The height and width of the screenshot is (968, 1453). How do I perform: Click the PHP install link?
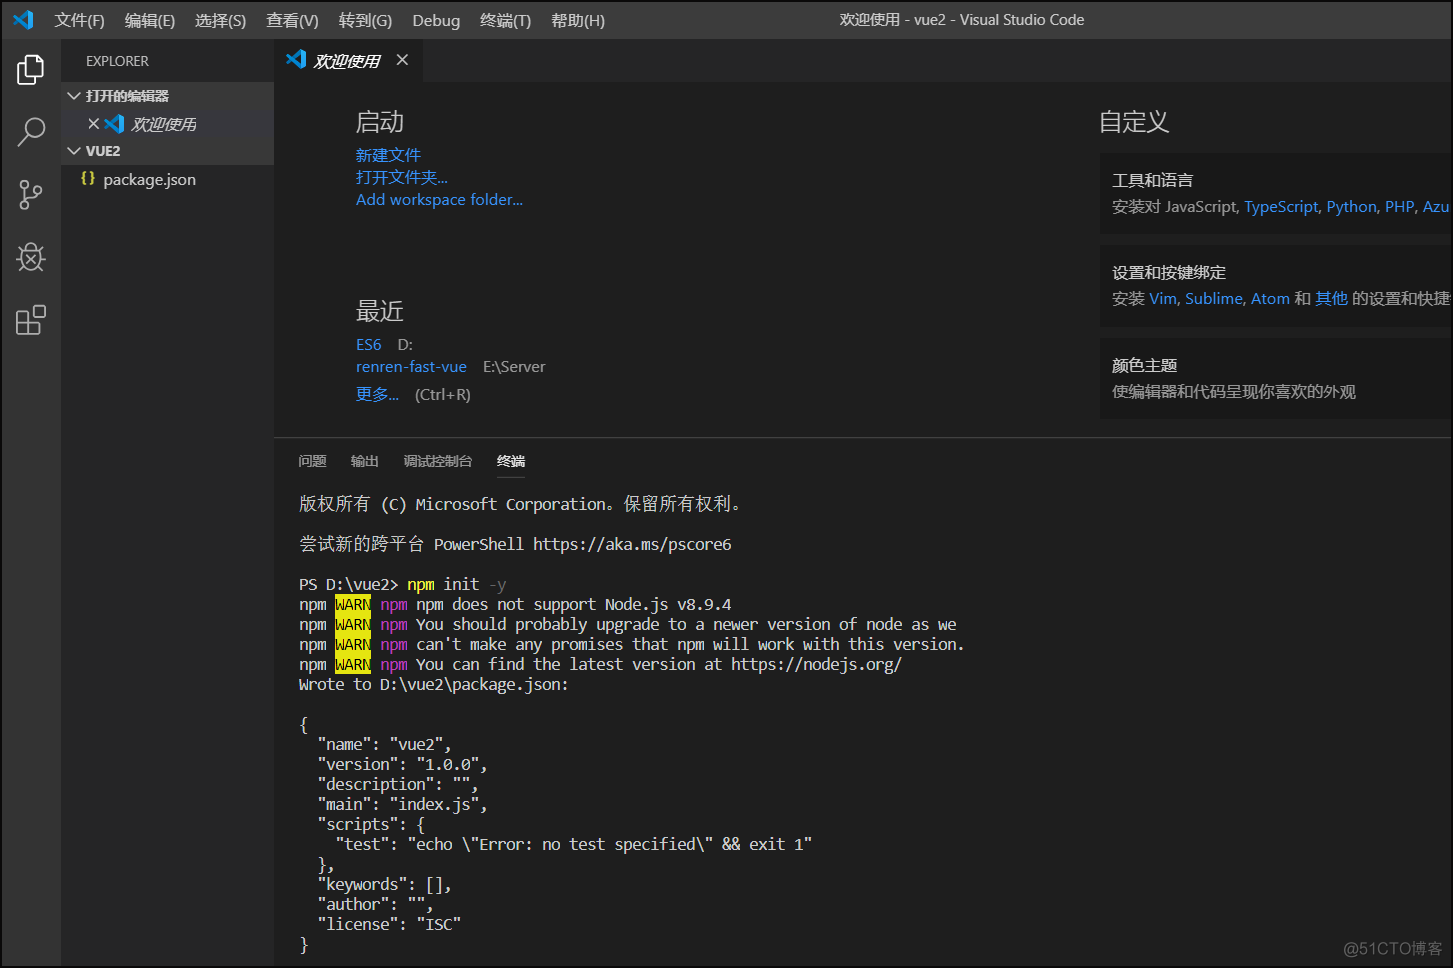click(x=1399, y=206)
